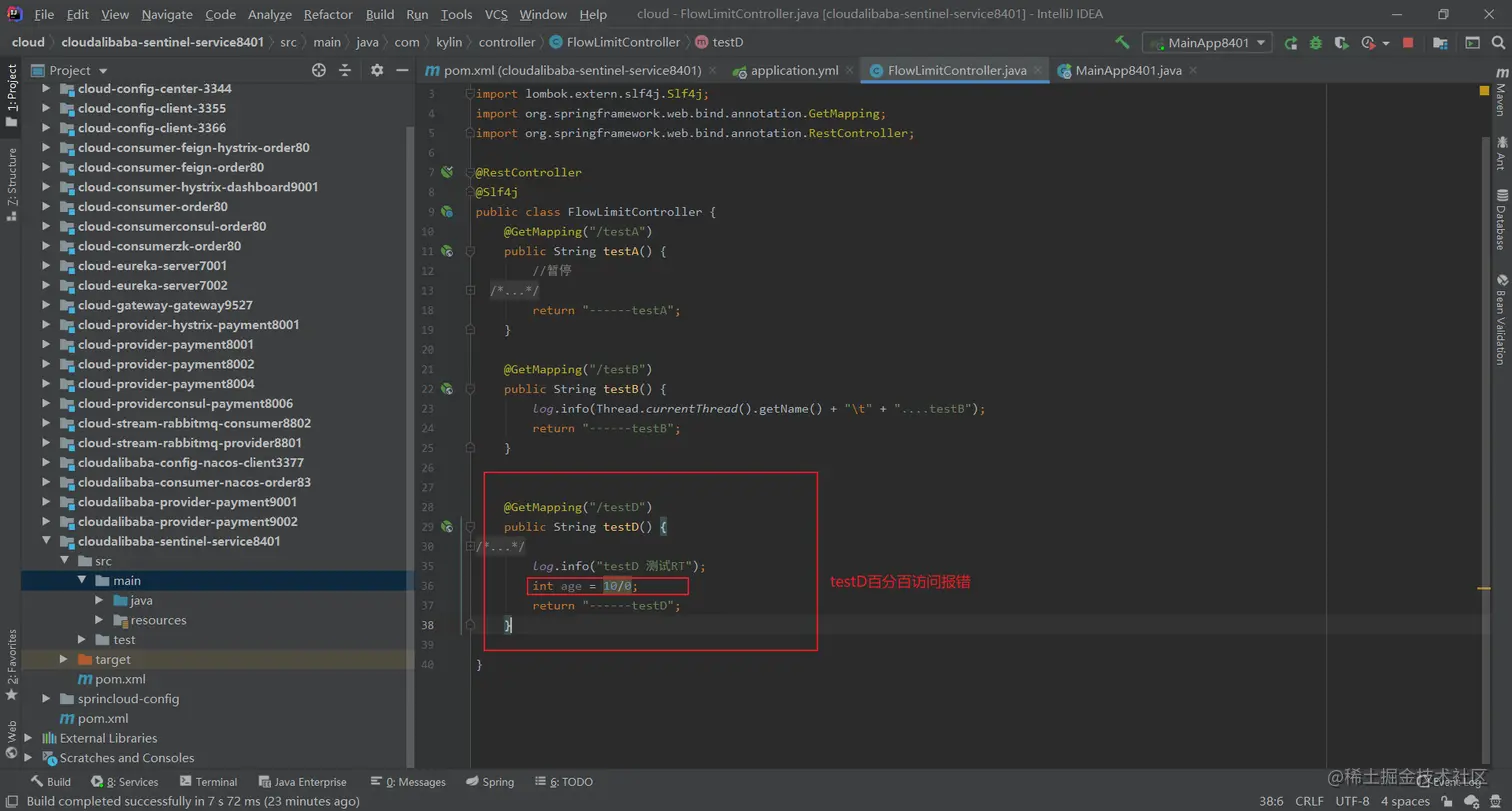
Task: Select pom.xml under sentinel-service8401
Action: pos(112,679)
